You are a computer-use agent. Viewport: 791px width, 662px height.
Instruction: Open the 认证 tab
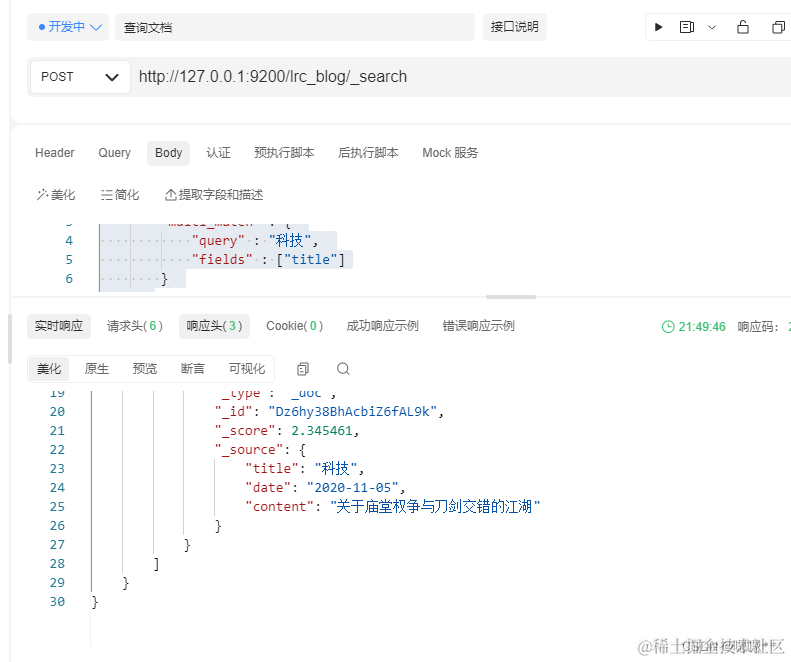(218, 153)
